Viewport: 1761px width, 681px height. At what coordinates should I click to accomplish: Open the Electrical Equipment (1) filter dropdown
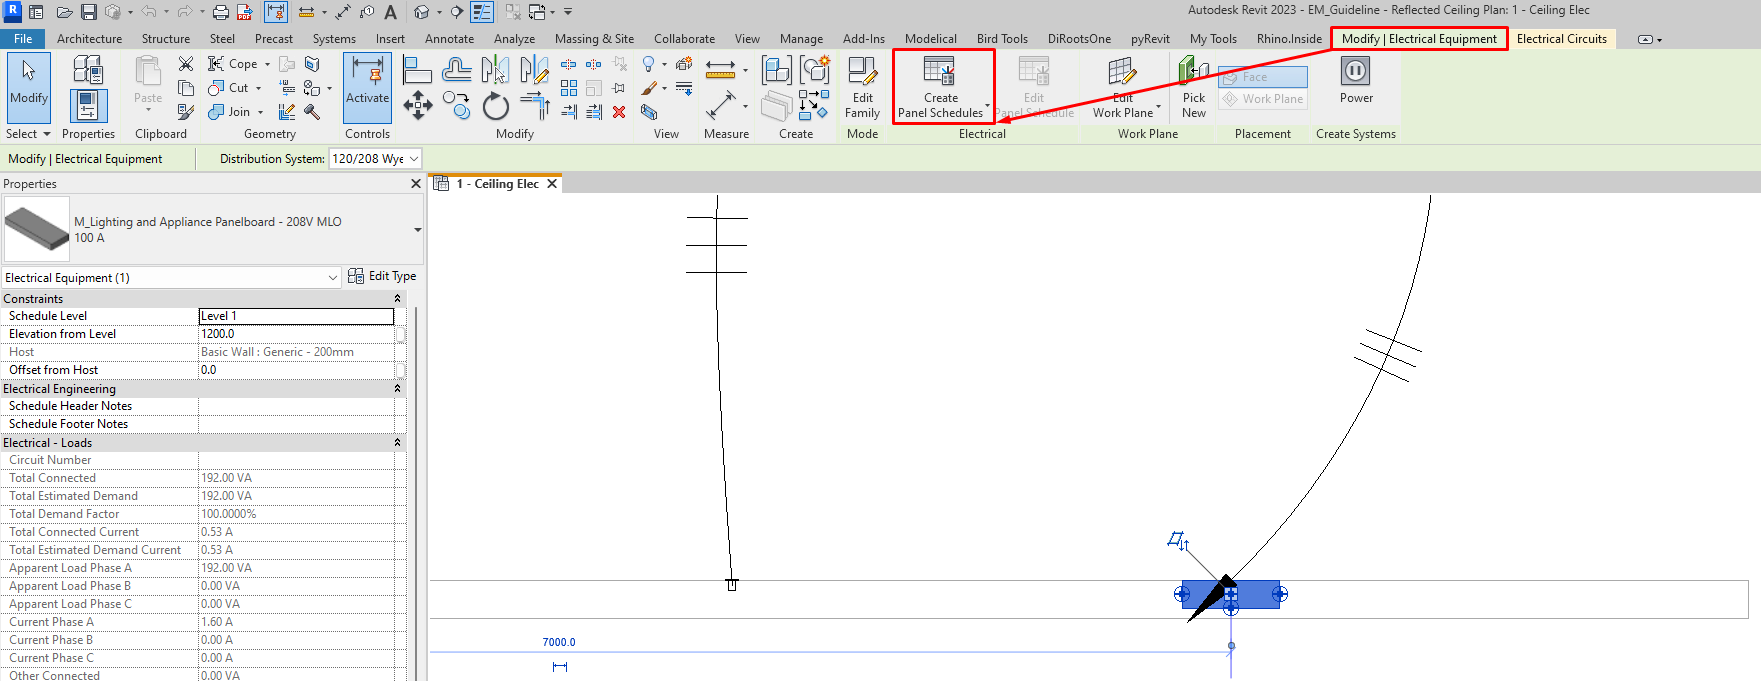tap(333, 278)
